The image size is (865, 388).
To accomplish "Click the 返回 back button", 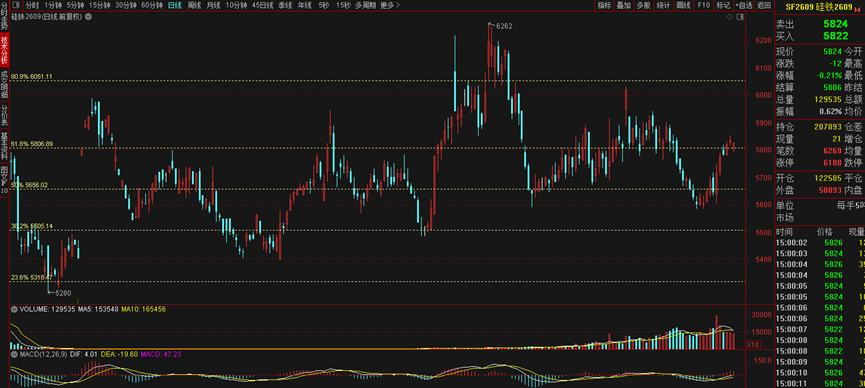I will (764, 5).
